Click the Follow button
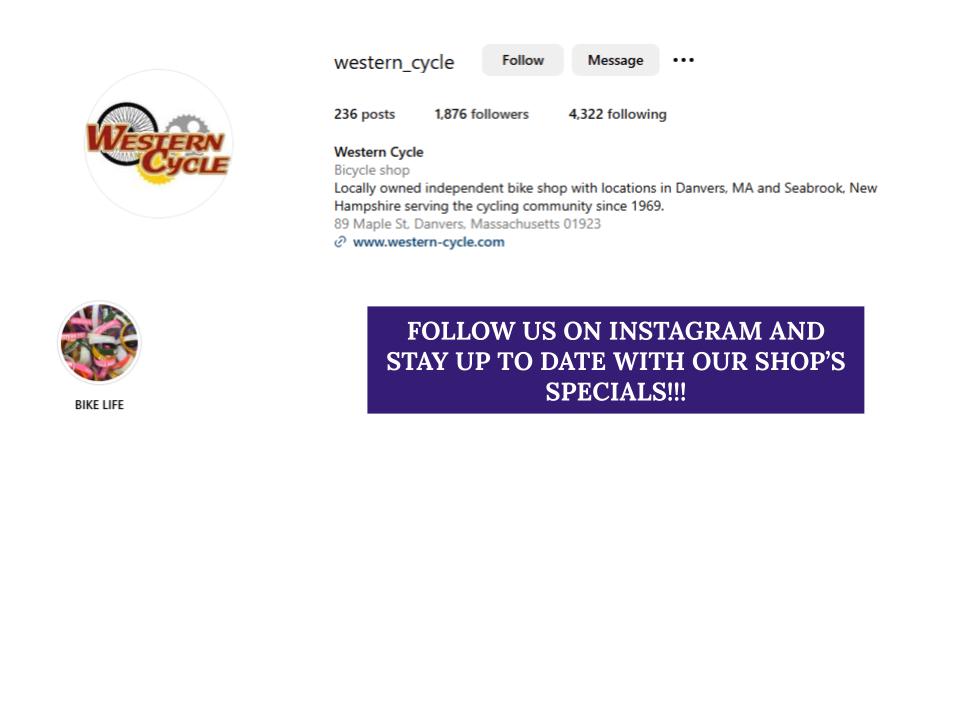 [522, 60]
